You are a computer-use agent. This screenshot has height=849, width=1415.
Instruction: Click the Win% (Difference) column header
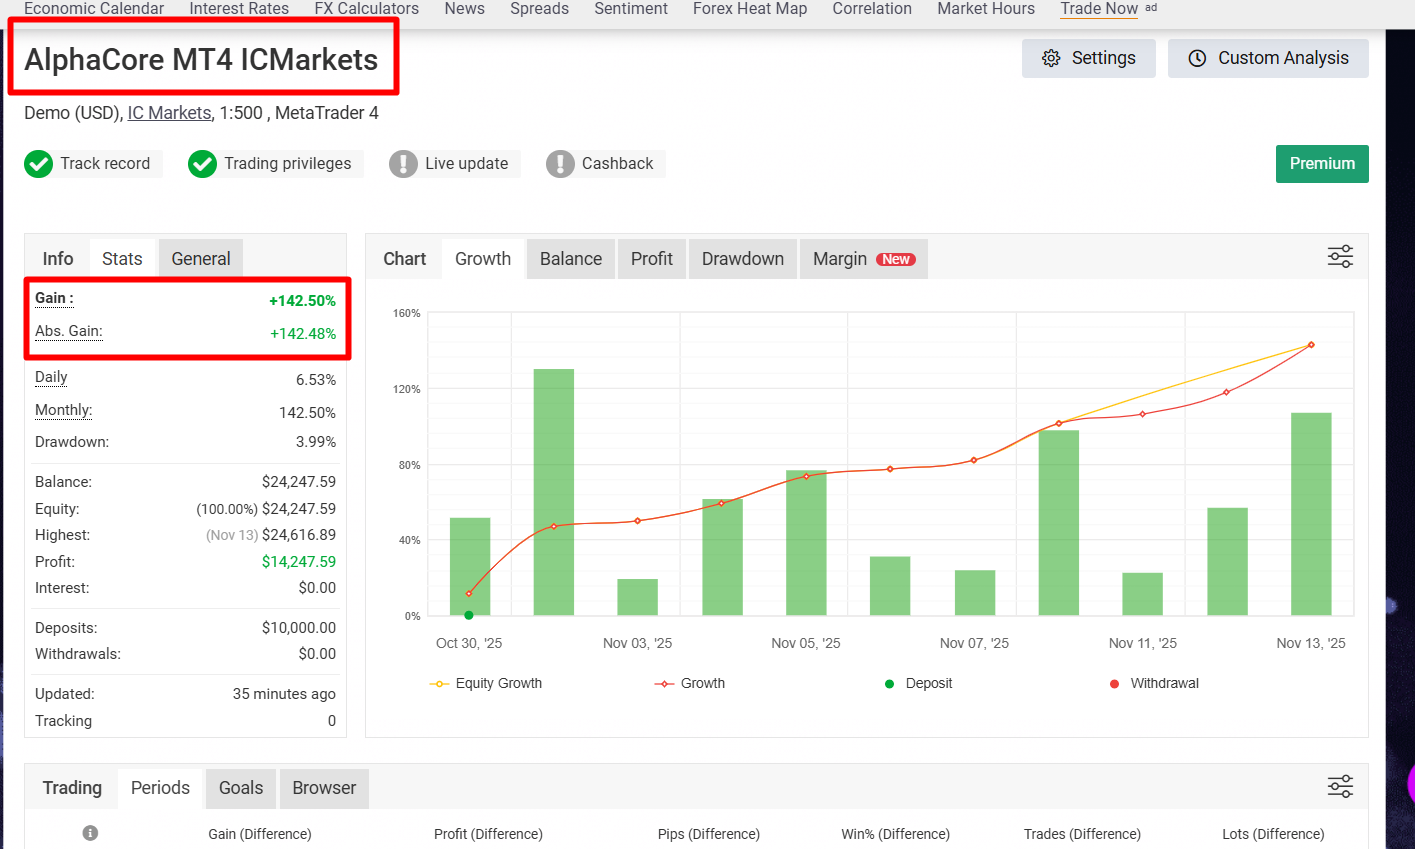[896, 834]
